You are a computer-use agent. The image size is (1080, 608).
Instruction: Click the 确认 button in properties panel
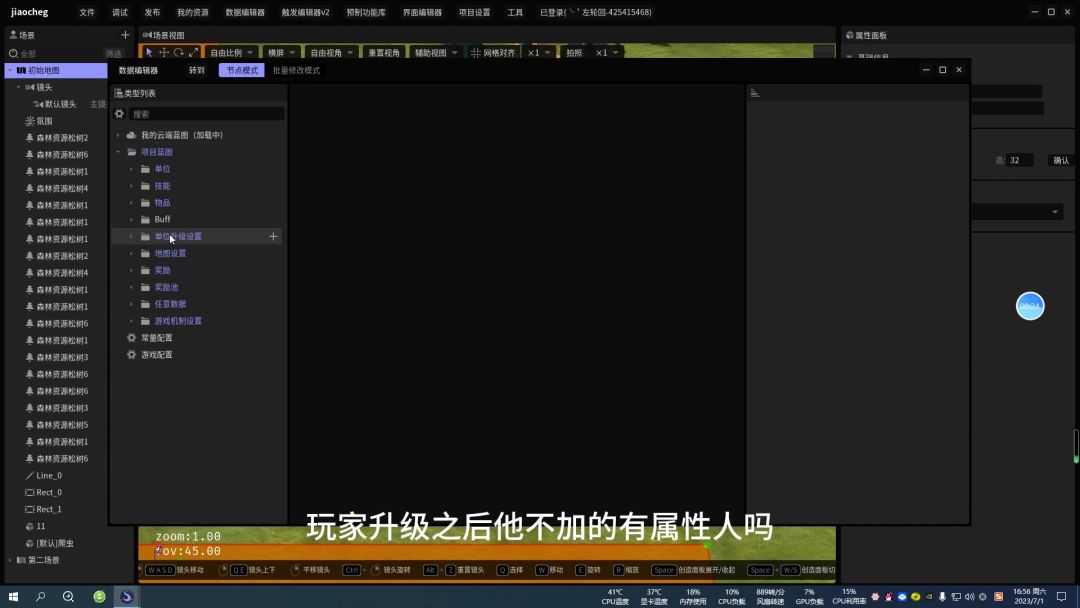click(x=1060, y=160)
